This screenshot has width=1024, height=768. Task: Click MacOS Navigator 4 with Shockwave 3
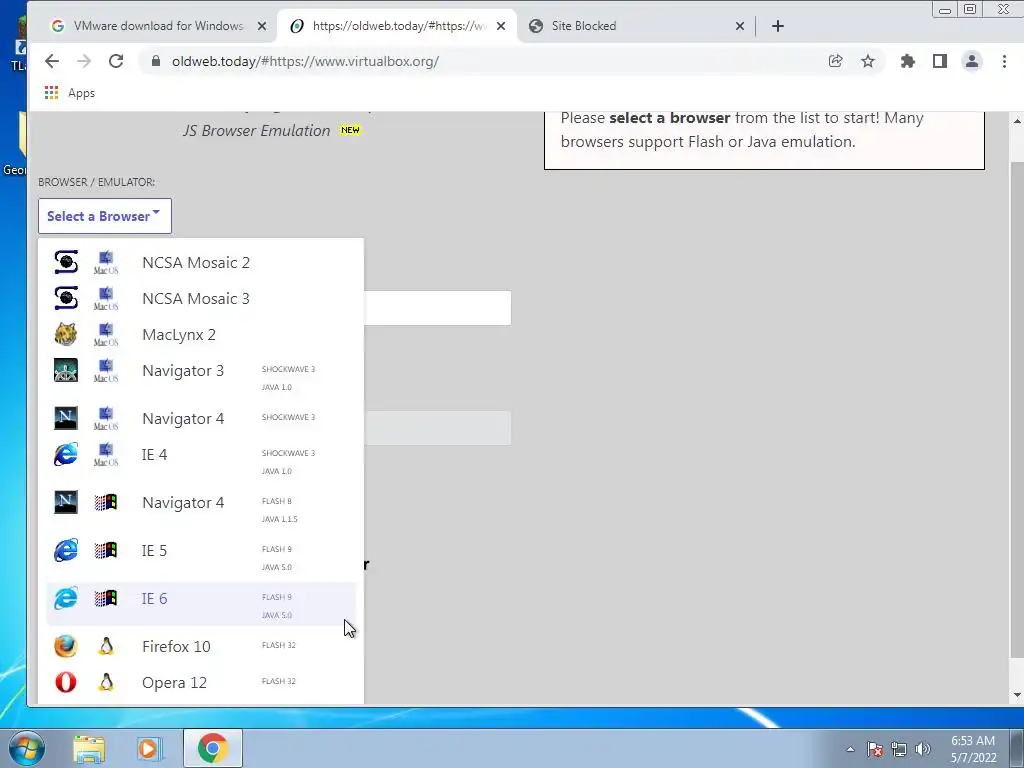[201, 419]
